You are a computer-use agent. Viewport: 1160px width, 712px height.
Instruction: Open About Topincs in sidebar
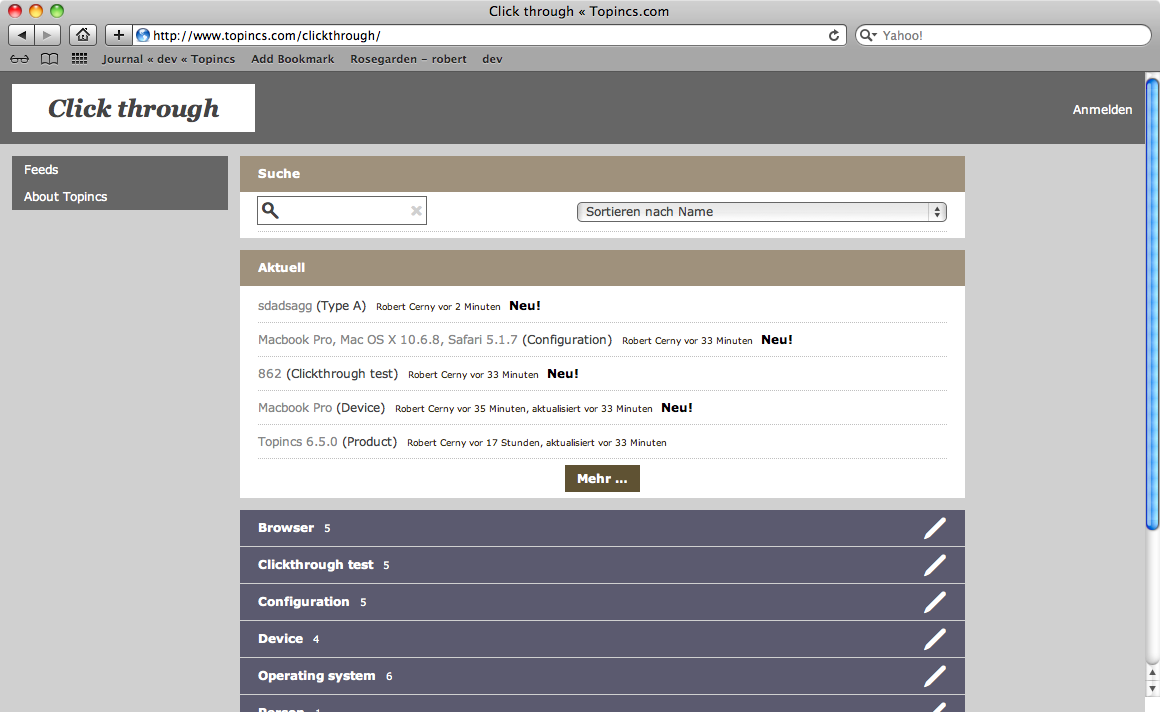pyautogui.click(x=65, y=197)
